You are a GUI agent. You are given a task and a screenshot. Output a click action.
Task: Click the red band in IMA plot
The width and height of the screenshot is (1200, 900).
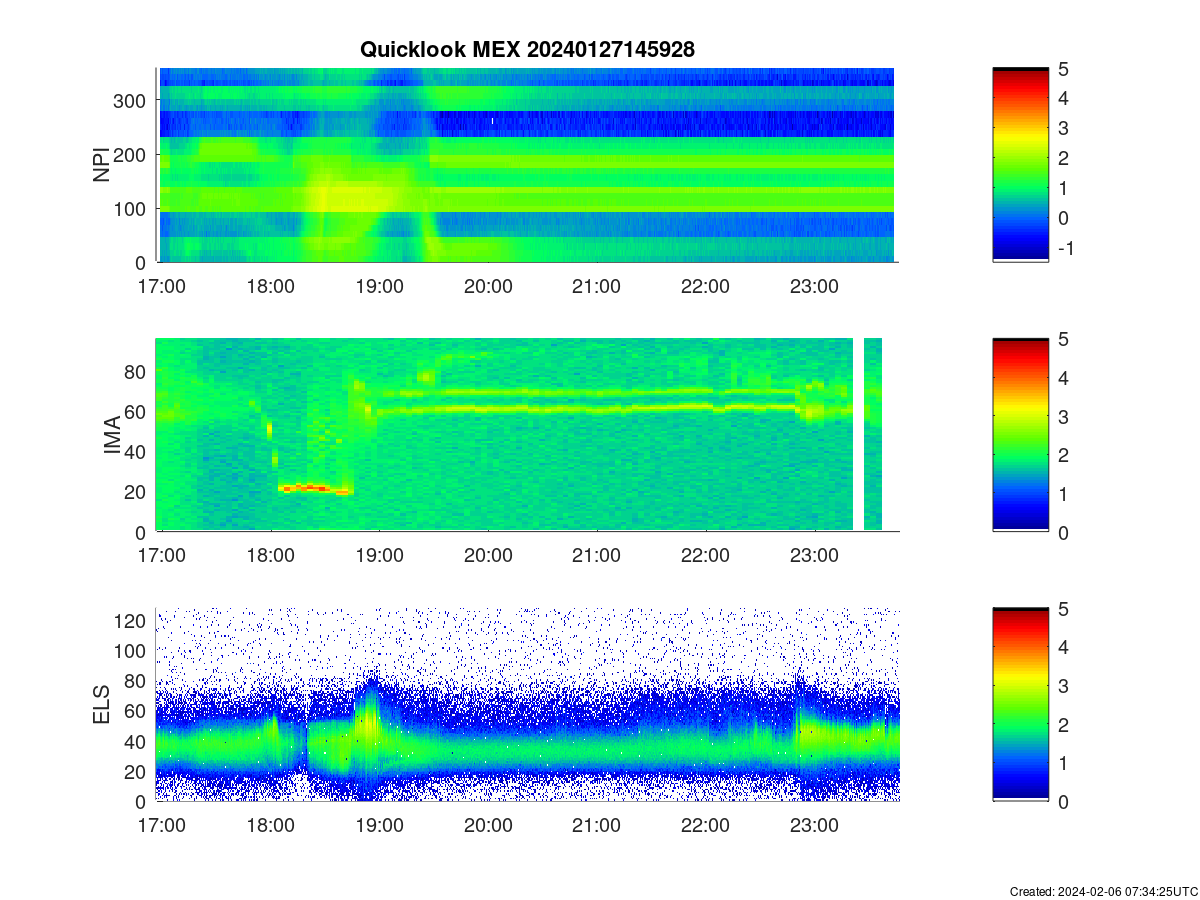coord(315,489)
